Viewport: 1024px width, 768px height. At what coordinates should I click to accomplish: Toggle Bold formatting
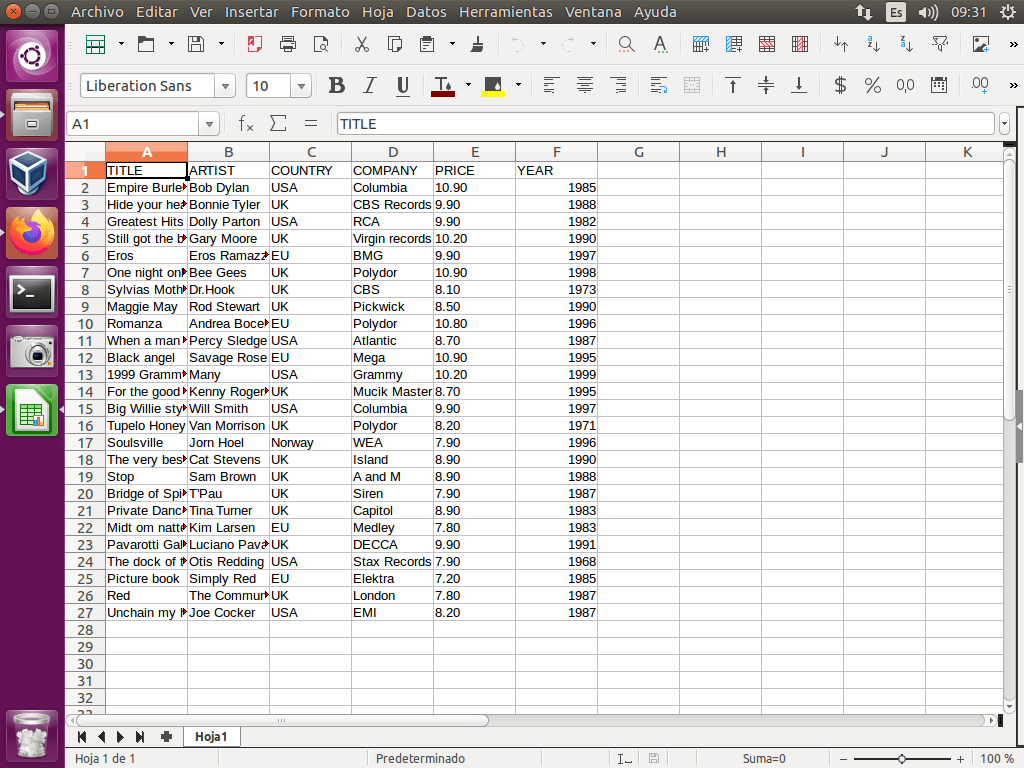(x=337, y=86)
